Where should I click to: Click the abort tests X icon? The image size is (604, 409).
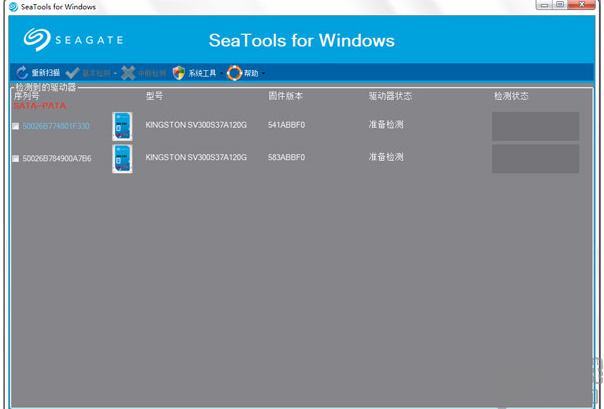[x=128, y=73]
